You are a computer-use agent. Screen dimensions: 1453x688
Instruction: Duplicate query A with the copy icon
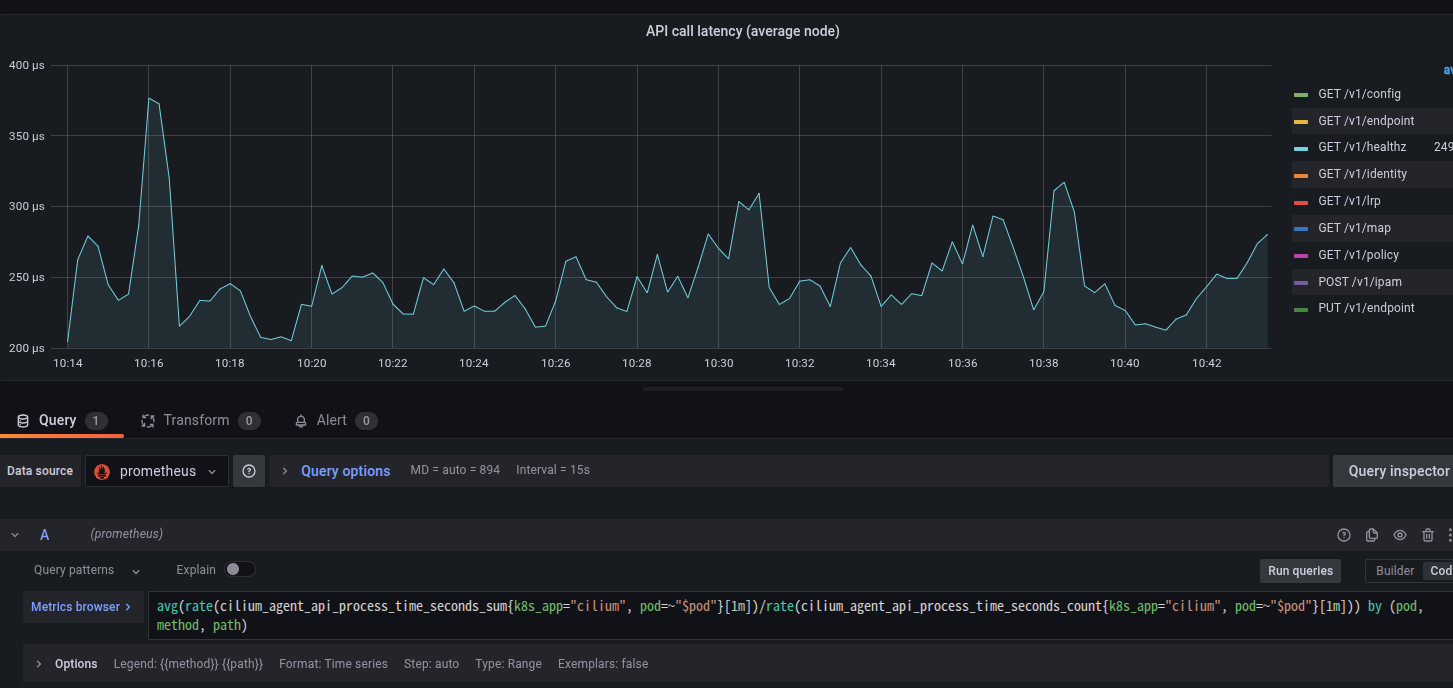pos(1372,535)
